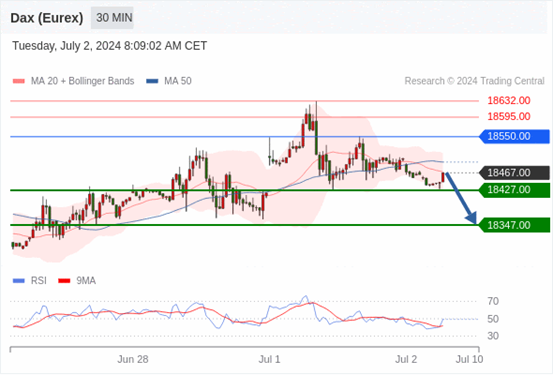
Task: Click the Jul 1 date axis label
Action: pyautogui.click(x=269, y=359)
